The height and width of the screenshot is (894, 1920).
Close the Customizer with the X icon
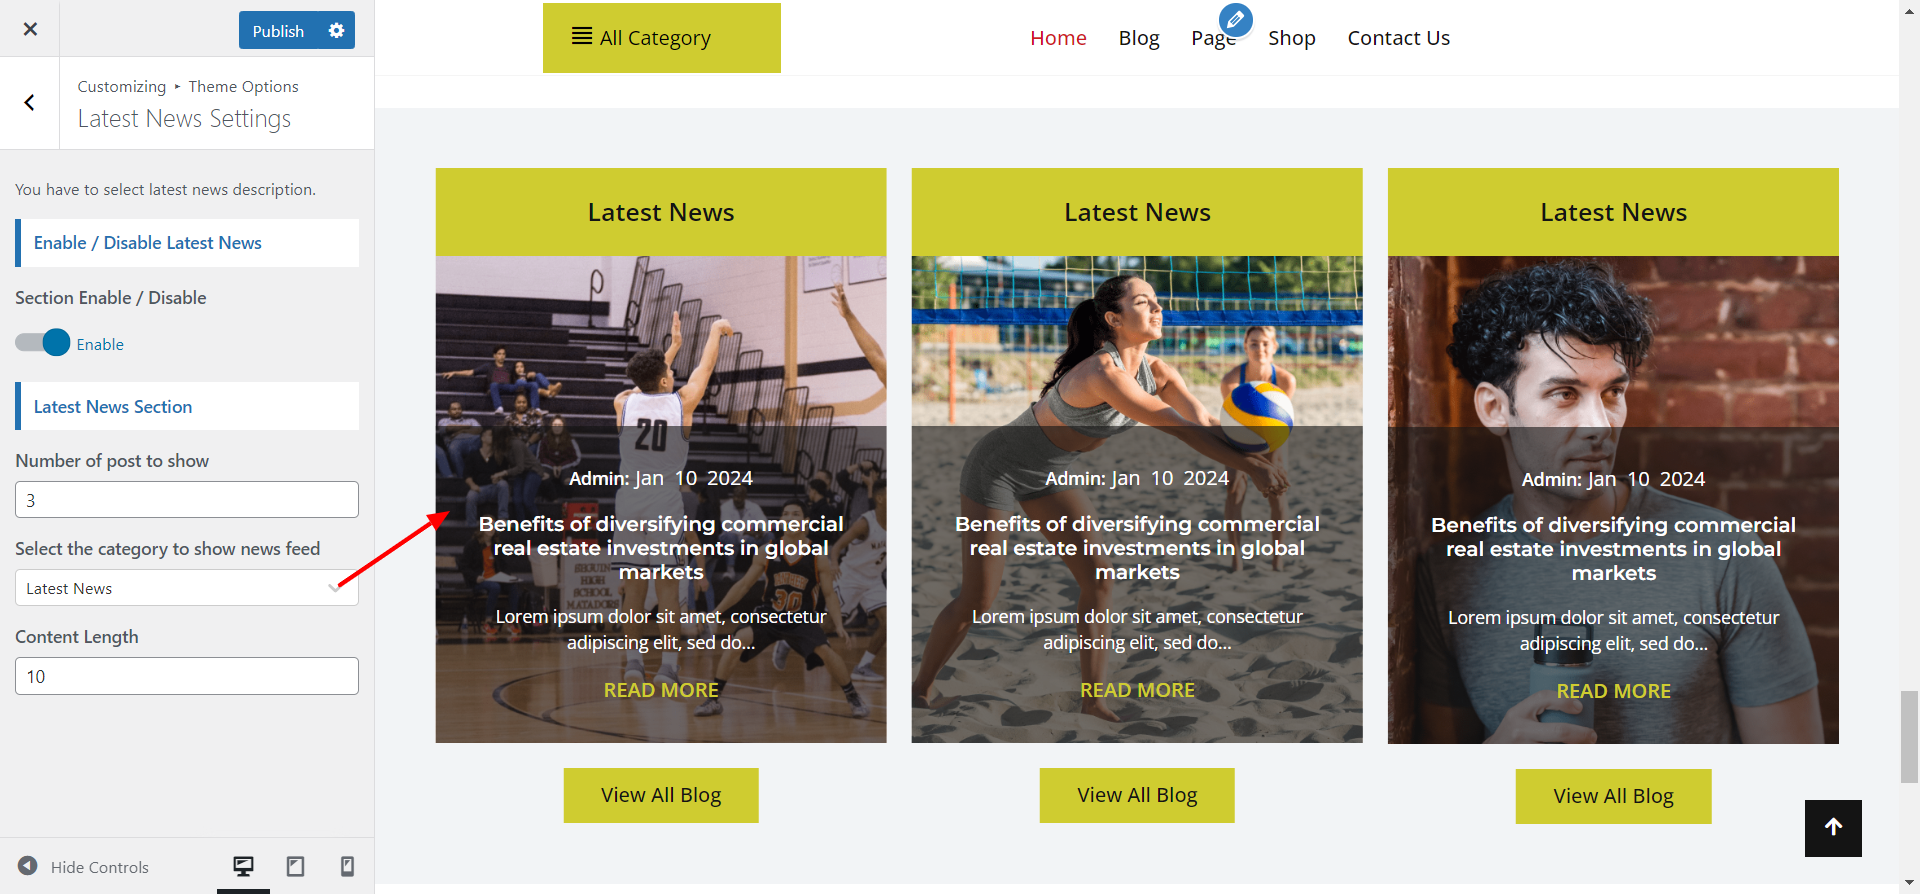tap(30, 29)
